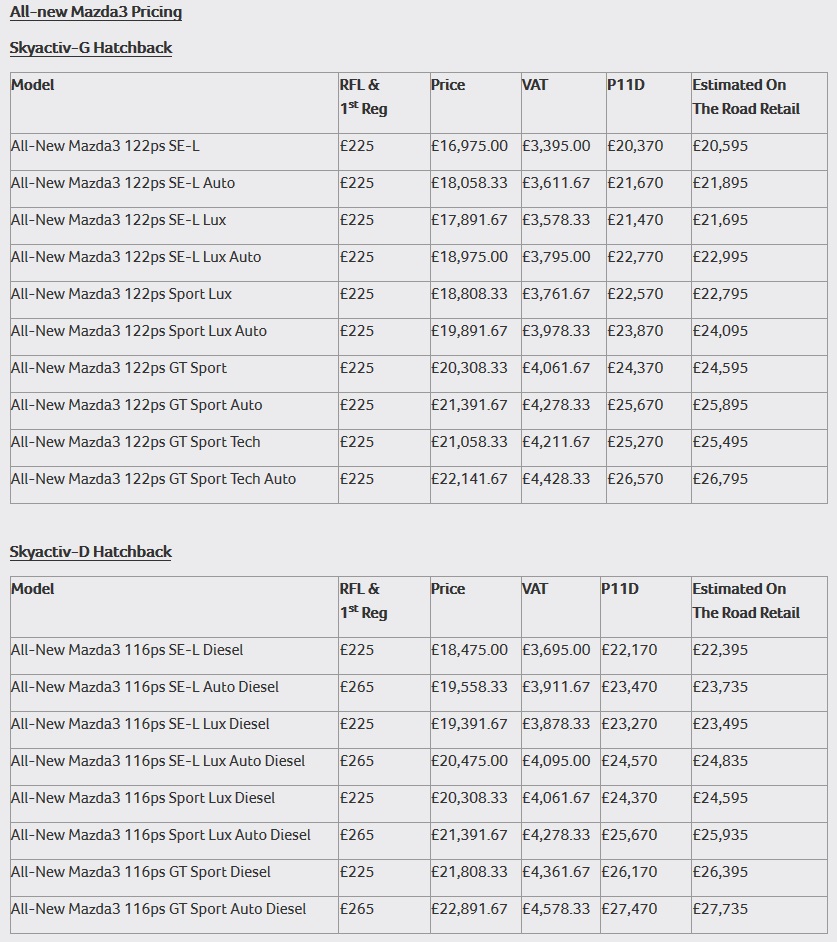
Task: Click the £16,975.00 price cell
Action: pyautogui.click(x=469, y=146)
